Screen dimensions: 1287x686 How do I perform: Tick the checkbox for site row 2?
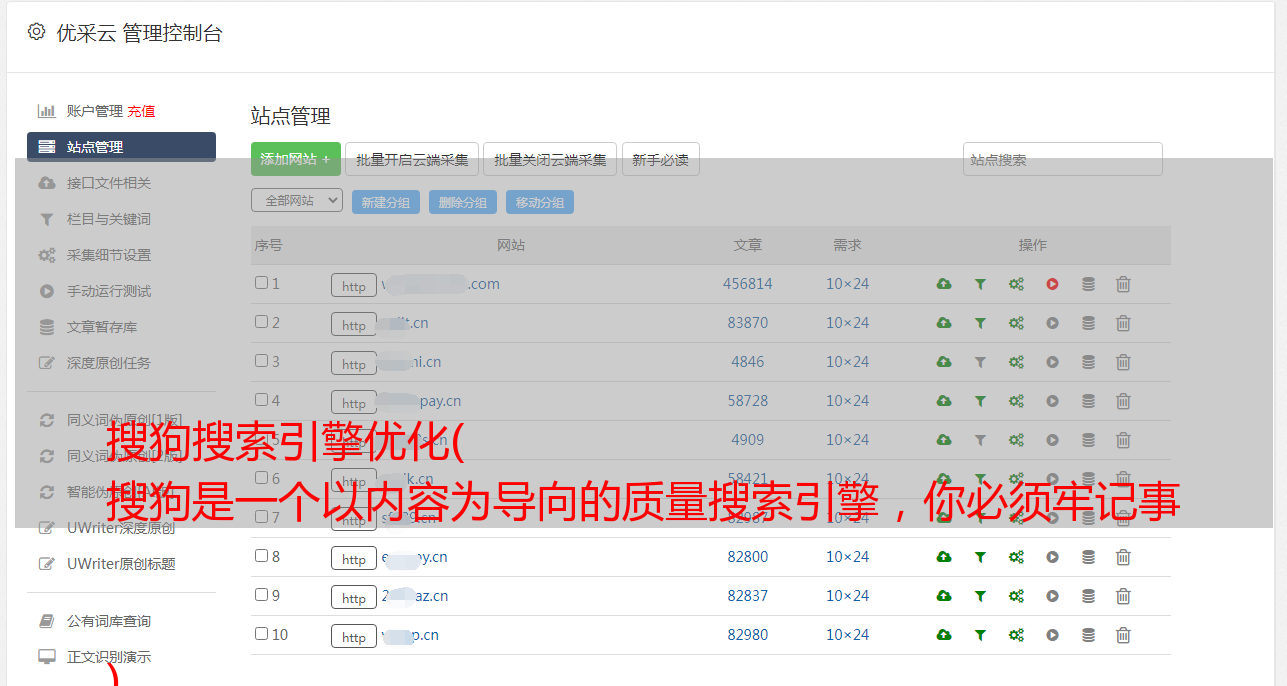coord(261,322)
